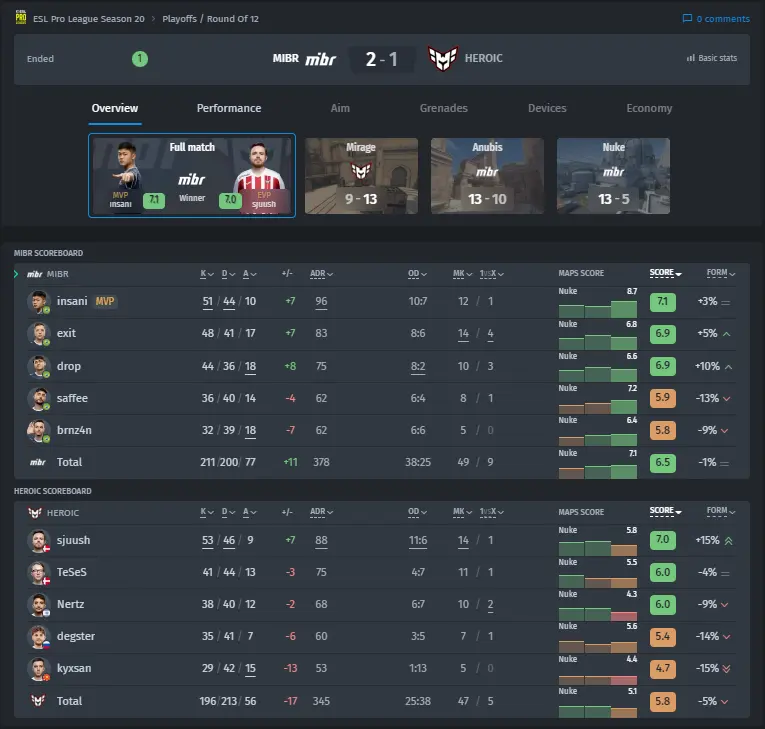Open the comments speech bubble icon
This screenshot has height=729, width=765.
pos(687,19)
